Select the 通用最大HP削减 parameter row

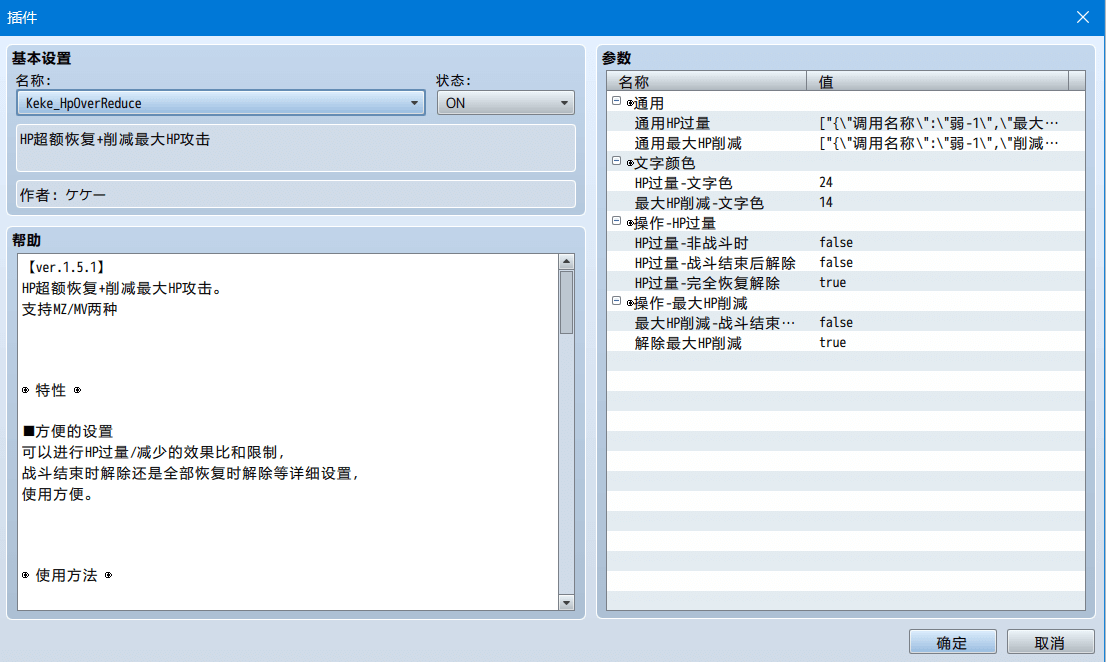pos(846,143)
